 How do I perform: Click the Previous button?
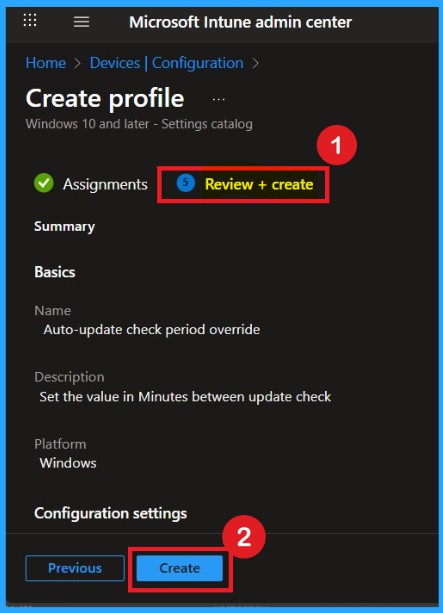[x=75, y=568]
